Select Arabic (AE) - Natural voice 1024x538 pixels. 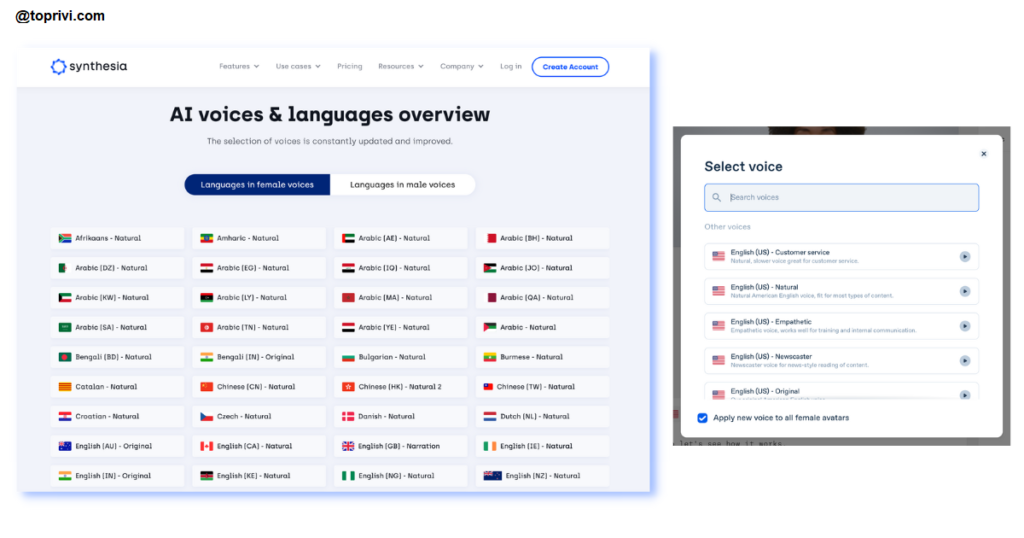coord(401,238)
